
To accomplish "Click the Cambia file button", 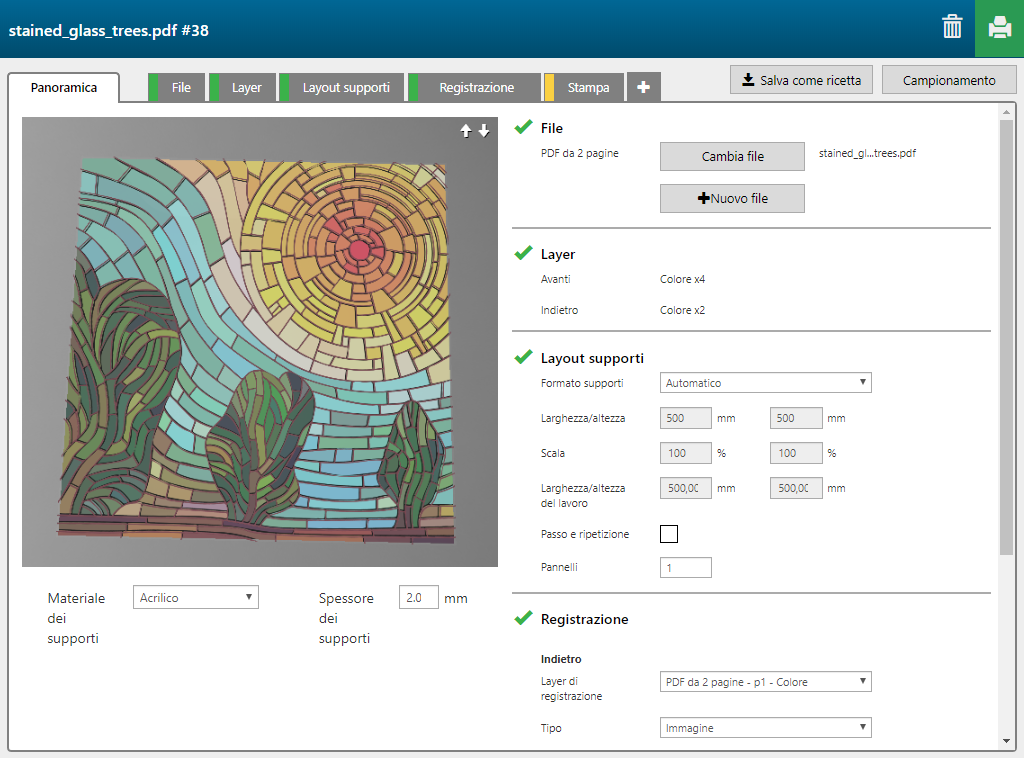I will 732,157.
